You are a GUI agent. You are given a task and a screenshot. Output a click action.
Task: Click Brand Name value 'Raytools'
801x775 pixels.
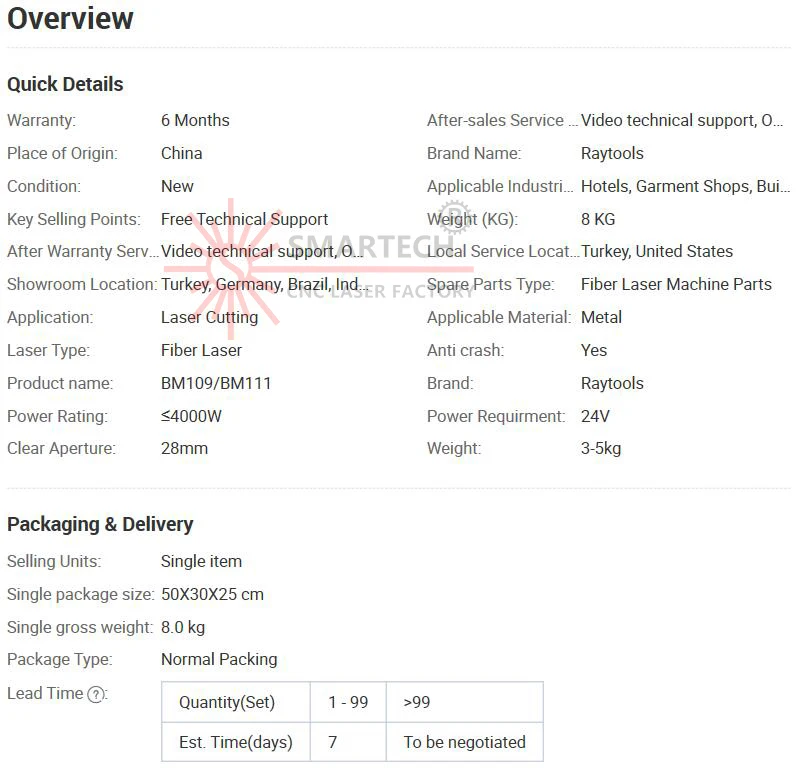click(x=612, y=154)
